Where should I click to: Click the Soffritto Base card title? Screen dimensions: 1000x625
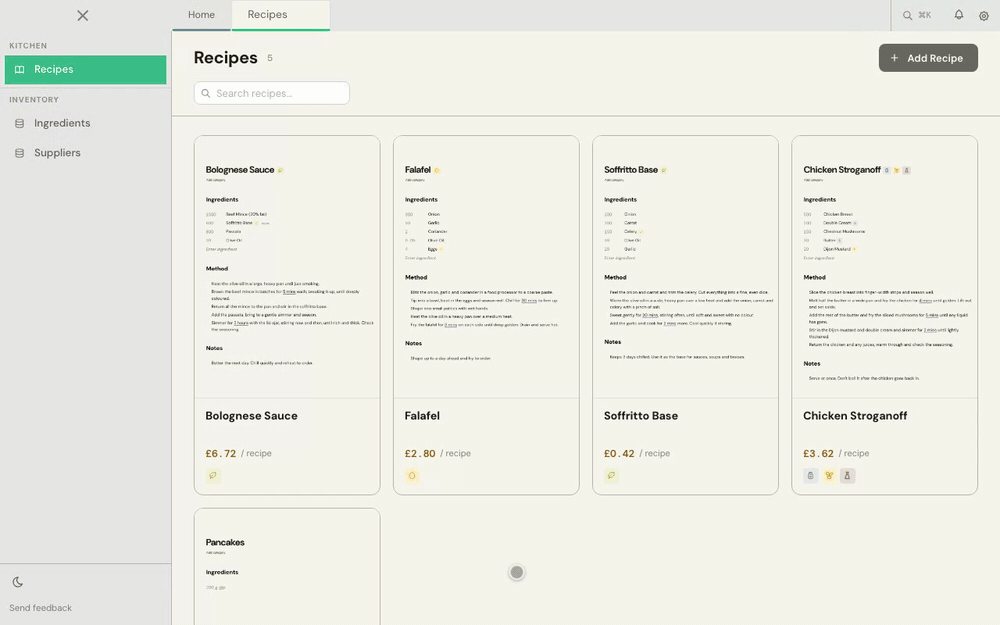pyautogui.click(x=641, y=416)
